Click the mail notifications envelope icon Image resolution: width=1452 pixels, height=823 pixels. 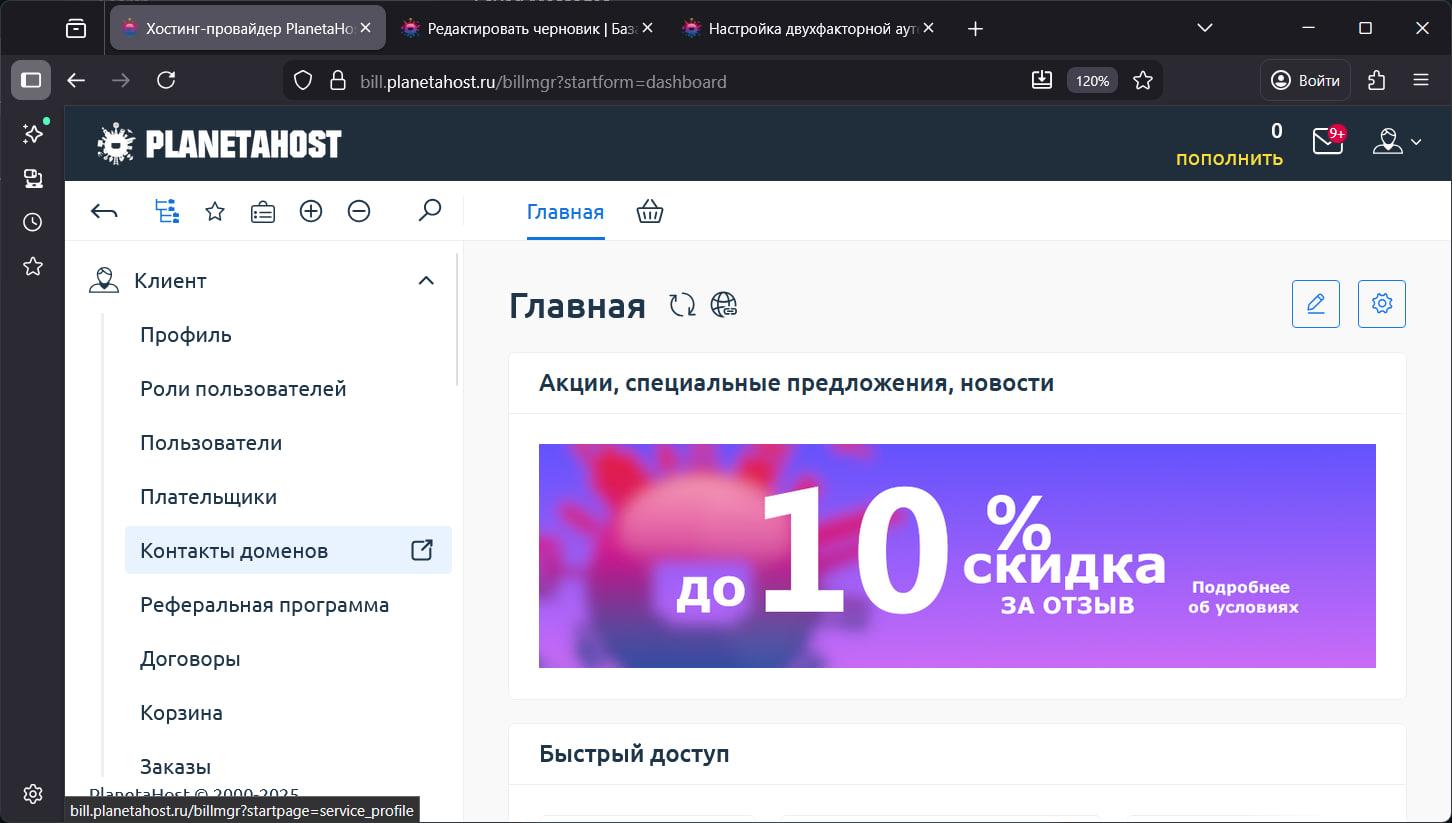(1325, 143)
